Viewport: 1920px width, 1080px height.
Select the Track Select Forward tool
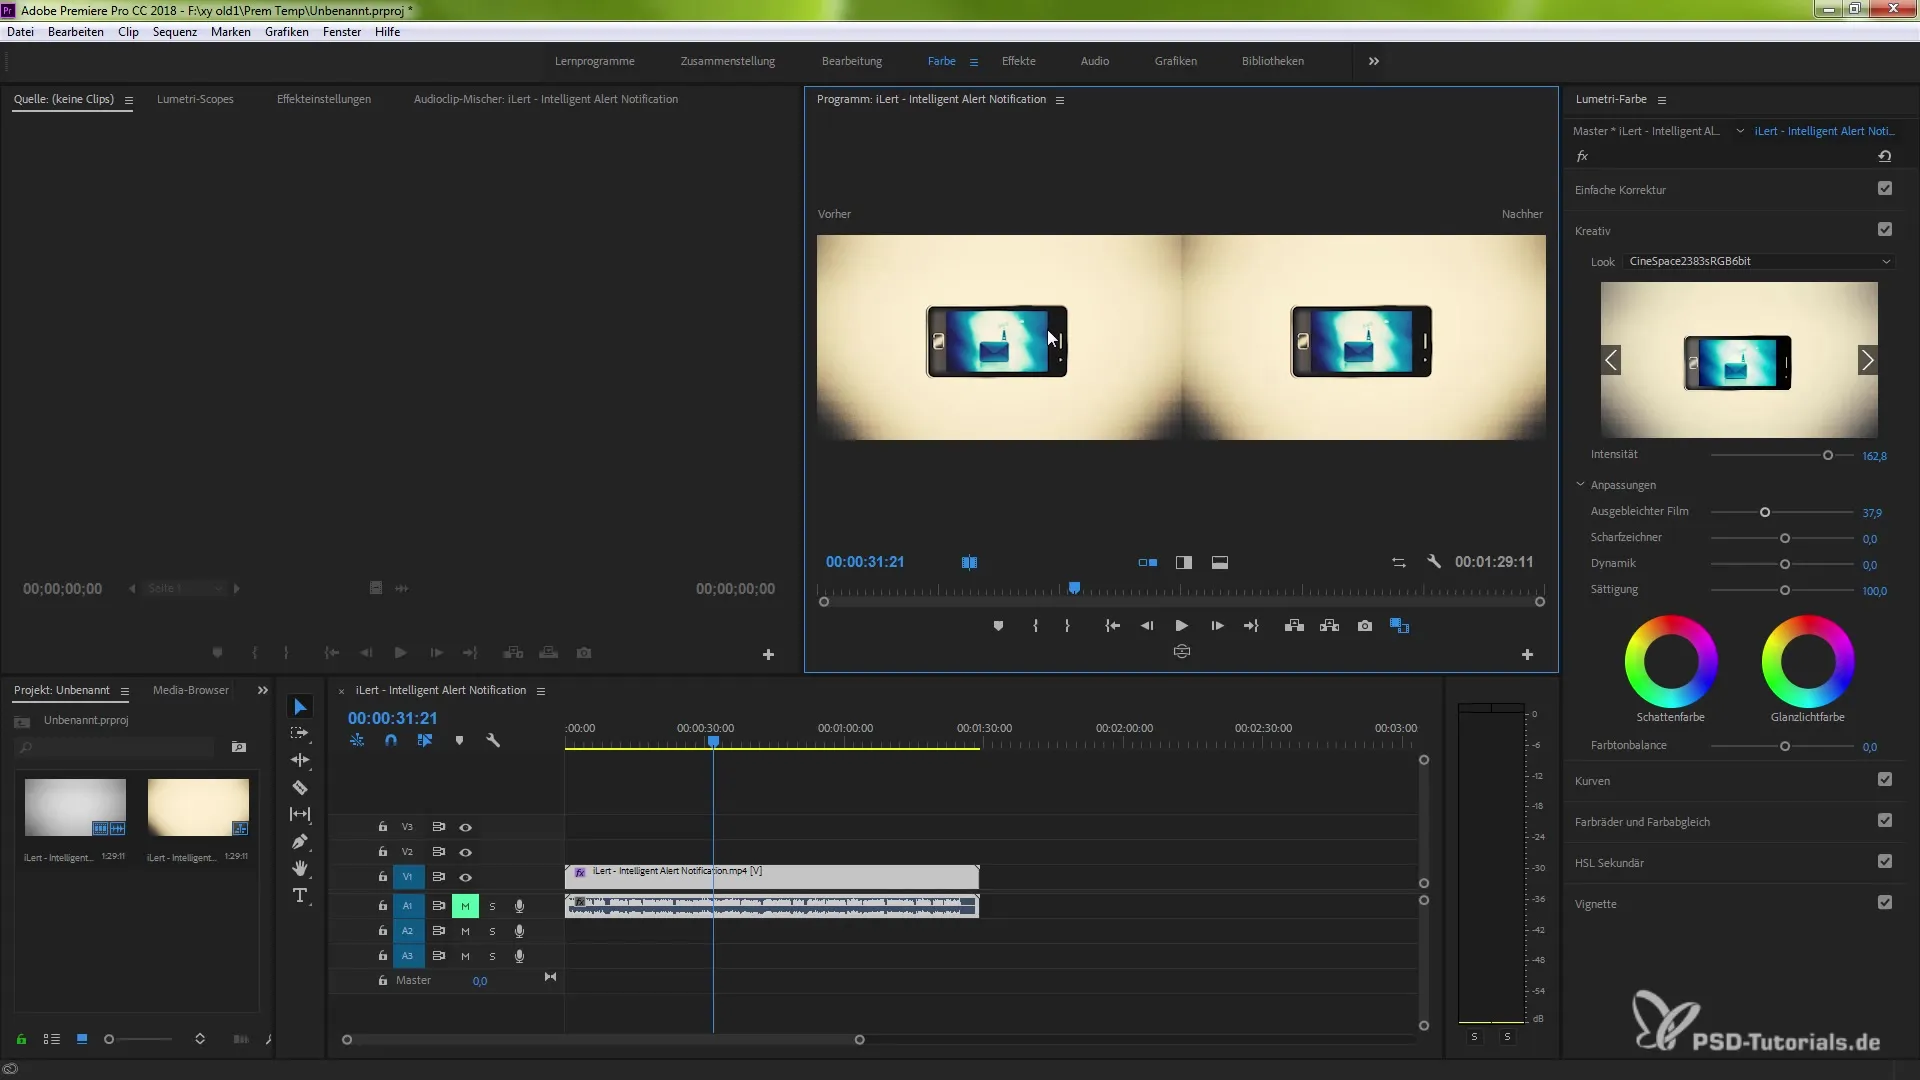click(x=300, y=733)
